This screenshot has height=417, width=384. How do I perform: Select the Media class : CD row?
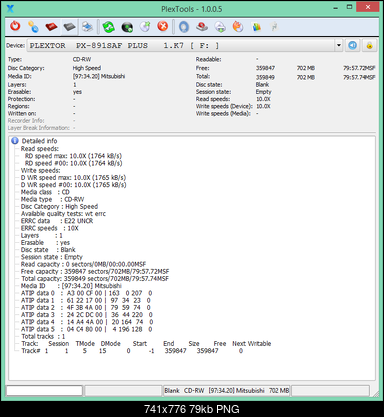click(45, 192)
